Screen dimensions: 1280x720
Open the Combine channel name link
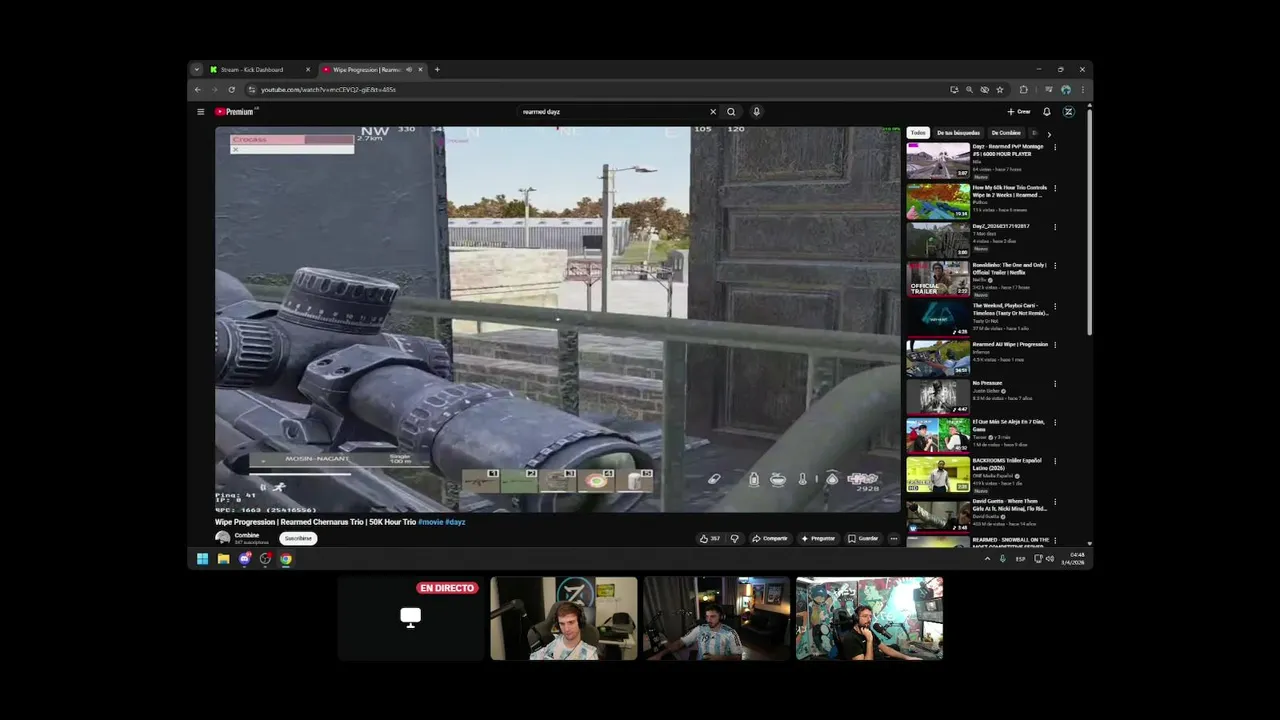[x=246, y=535]
